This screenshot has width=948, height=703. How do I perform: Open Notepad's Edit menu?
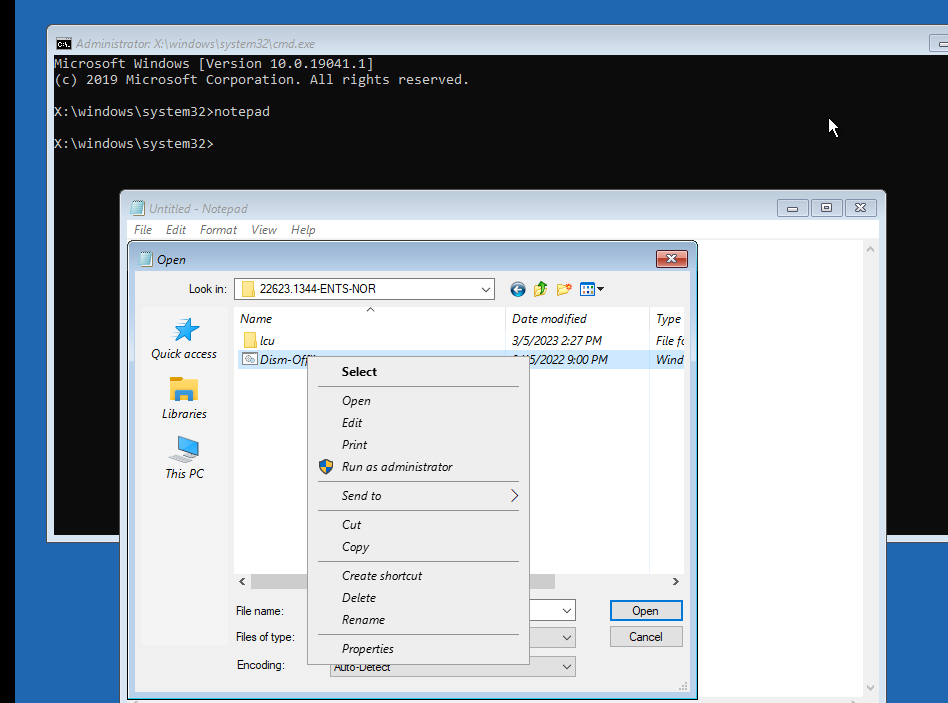pos(176,230)
